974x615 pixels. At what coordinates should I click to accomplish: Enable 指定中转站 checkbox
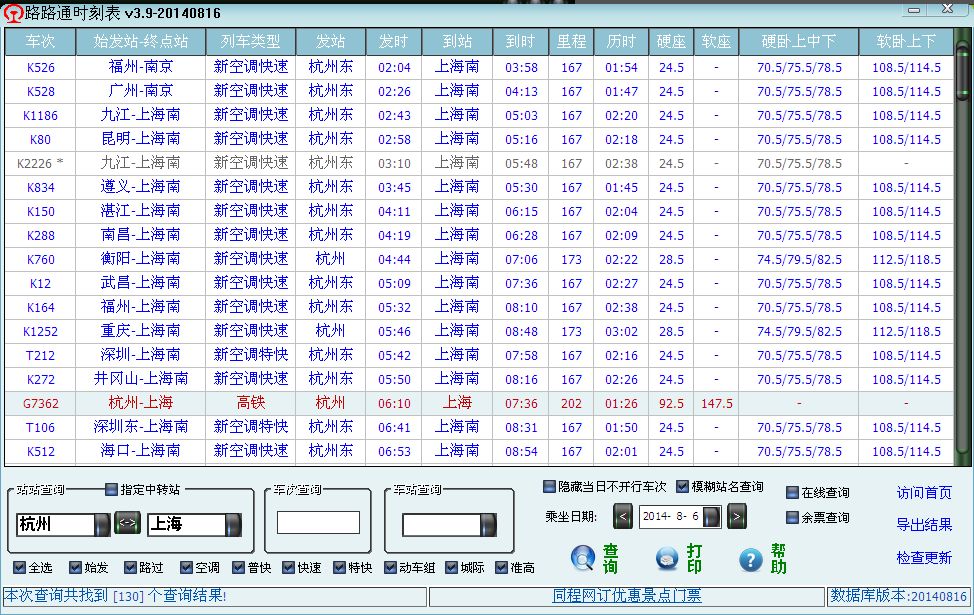pyautogui.click(x=111, y=490)
